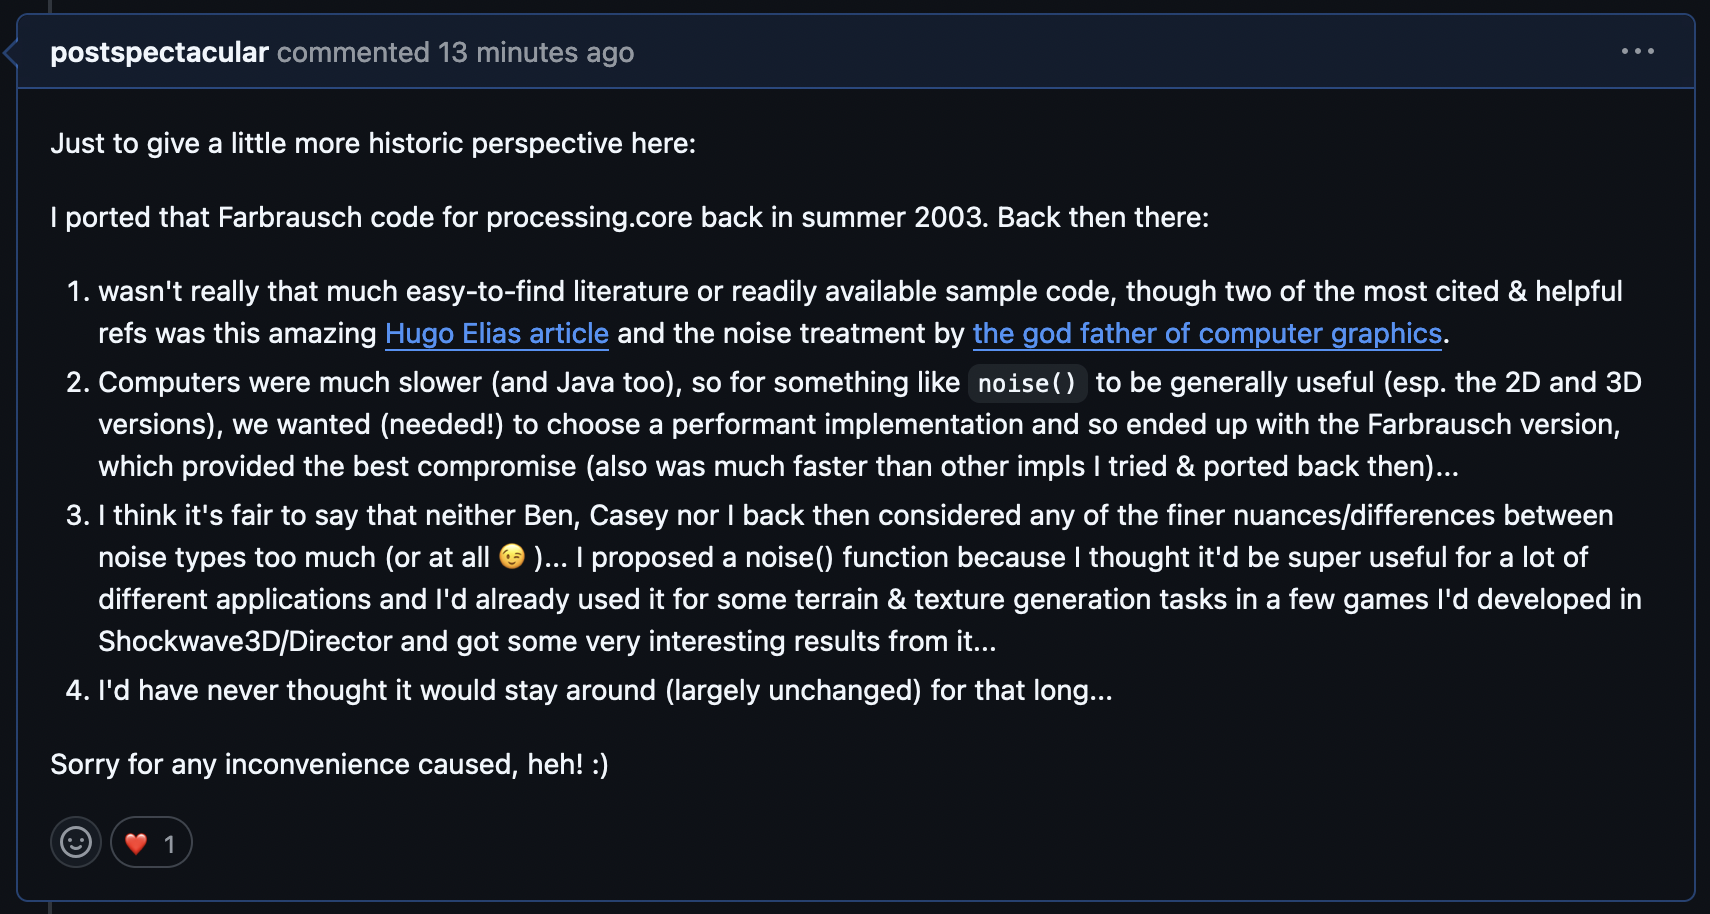Image resolution: width=1710 pixels, height=914 pixels.
Task: Open the add reaction smiley picker
Action: [x=76, y=842]
